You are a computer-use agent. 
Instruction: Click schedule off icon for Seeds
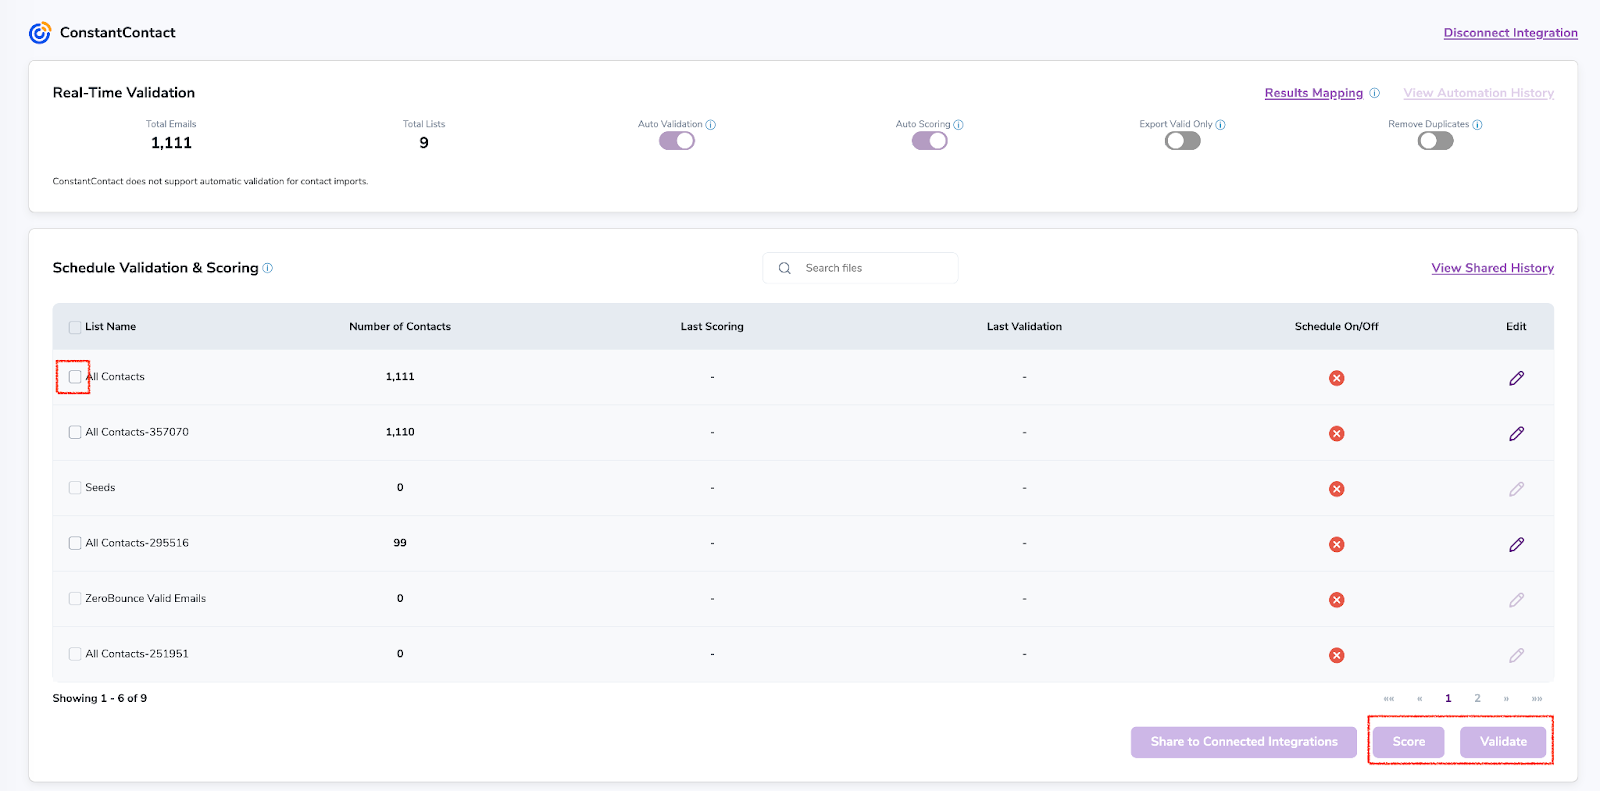(x=1336, y=489)
